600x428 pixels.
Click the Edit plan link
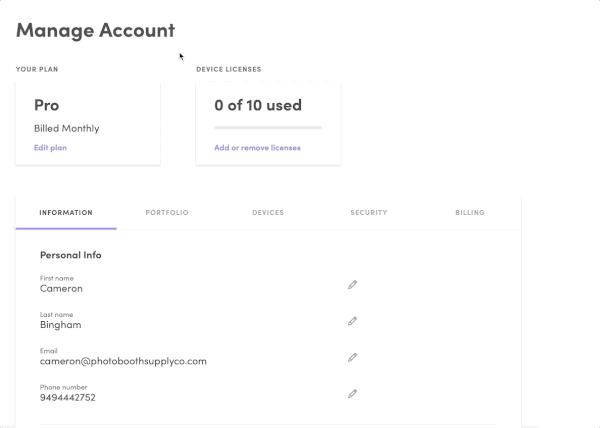pos(51,148)
